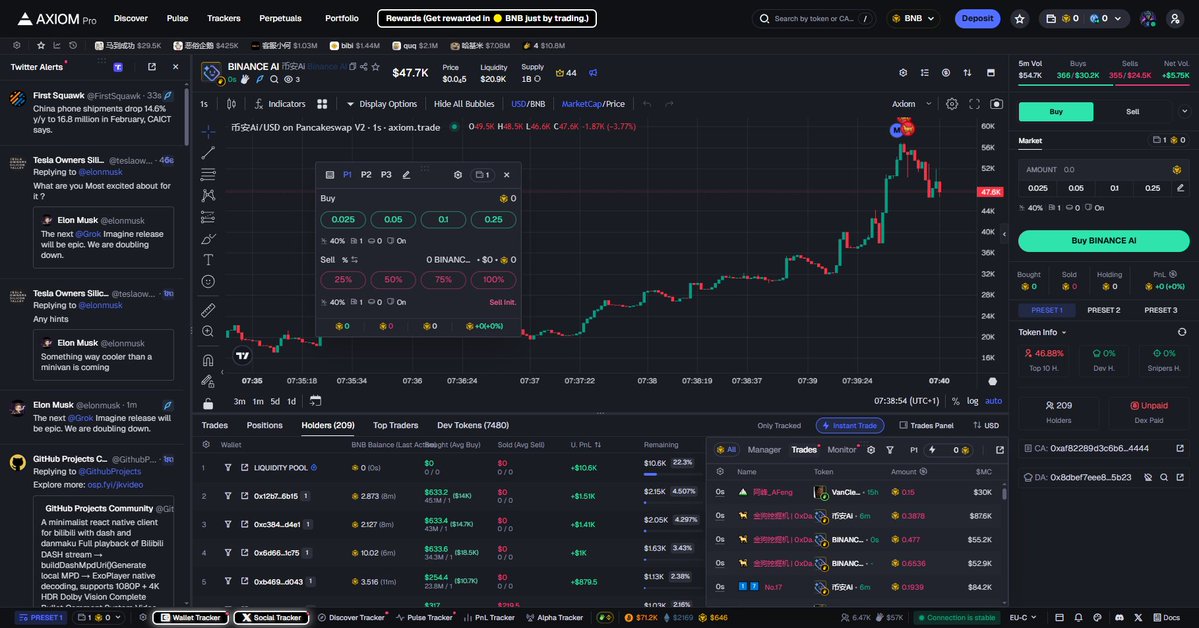Toggle Only Tracked trades filter
Image resolution: width=1199 pixels, height=628 pixels.
pos(778,426)
